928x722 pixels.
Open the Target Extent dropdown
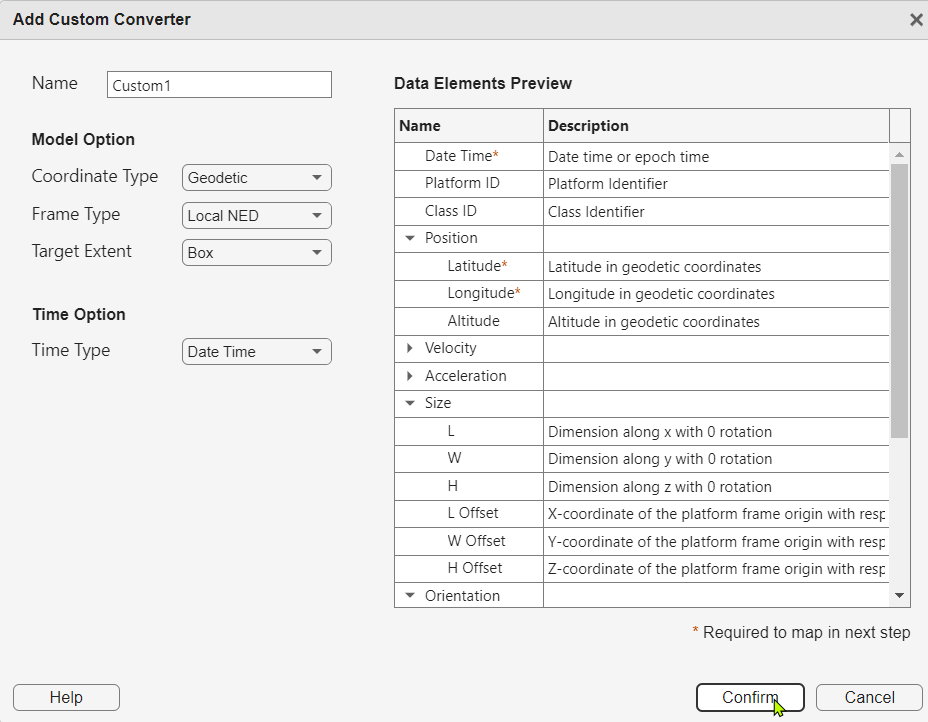tap(257, 253)
